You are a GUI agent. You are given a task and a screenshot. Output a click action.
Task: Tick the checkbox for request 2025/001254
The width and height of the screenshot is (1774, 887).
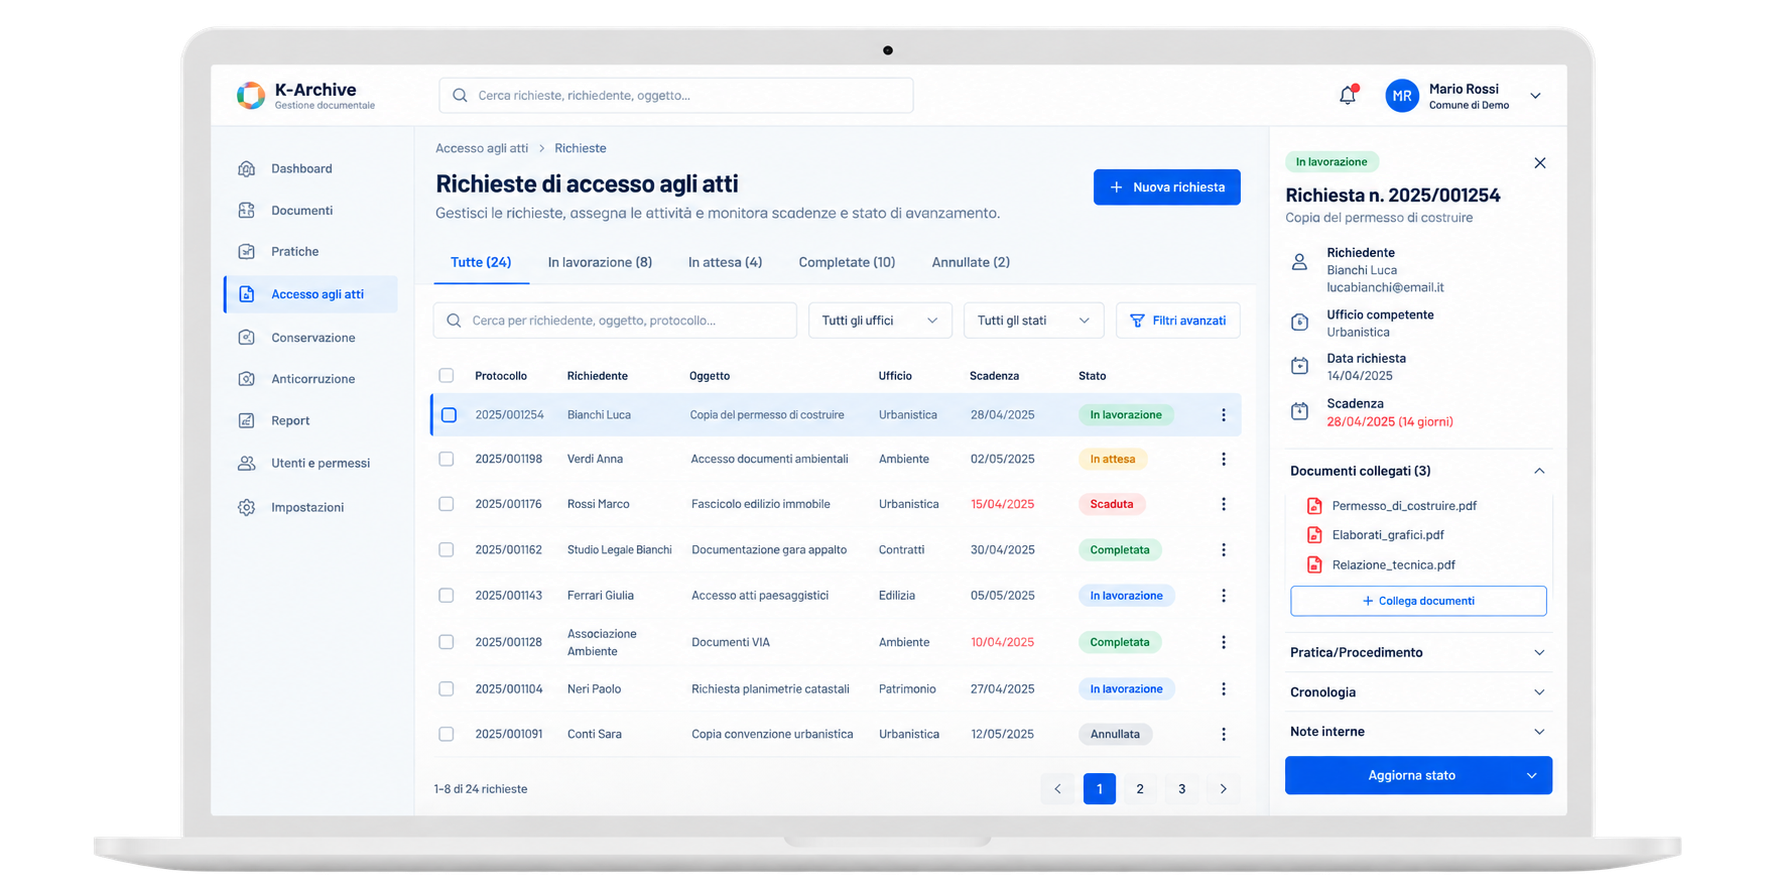[x=449, y=415]
